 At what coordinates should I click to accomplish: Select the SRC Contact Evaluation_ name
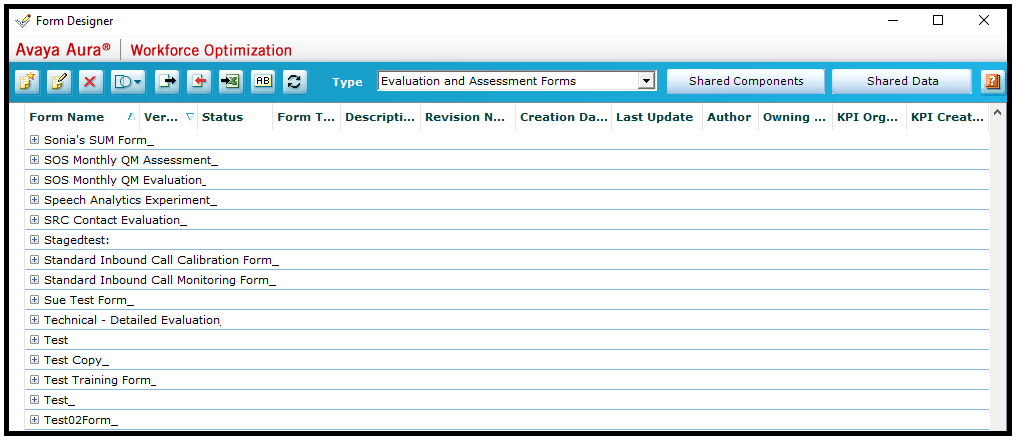[x=115, y=220]
